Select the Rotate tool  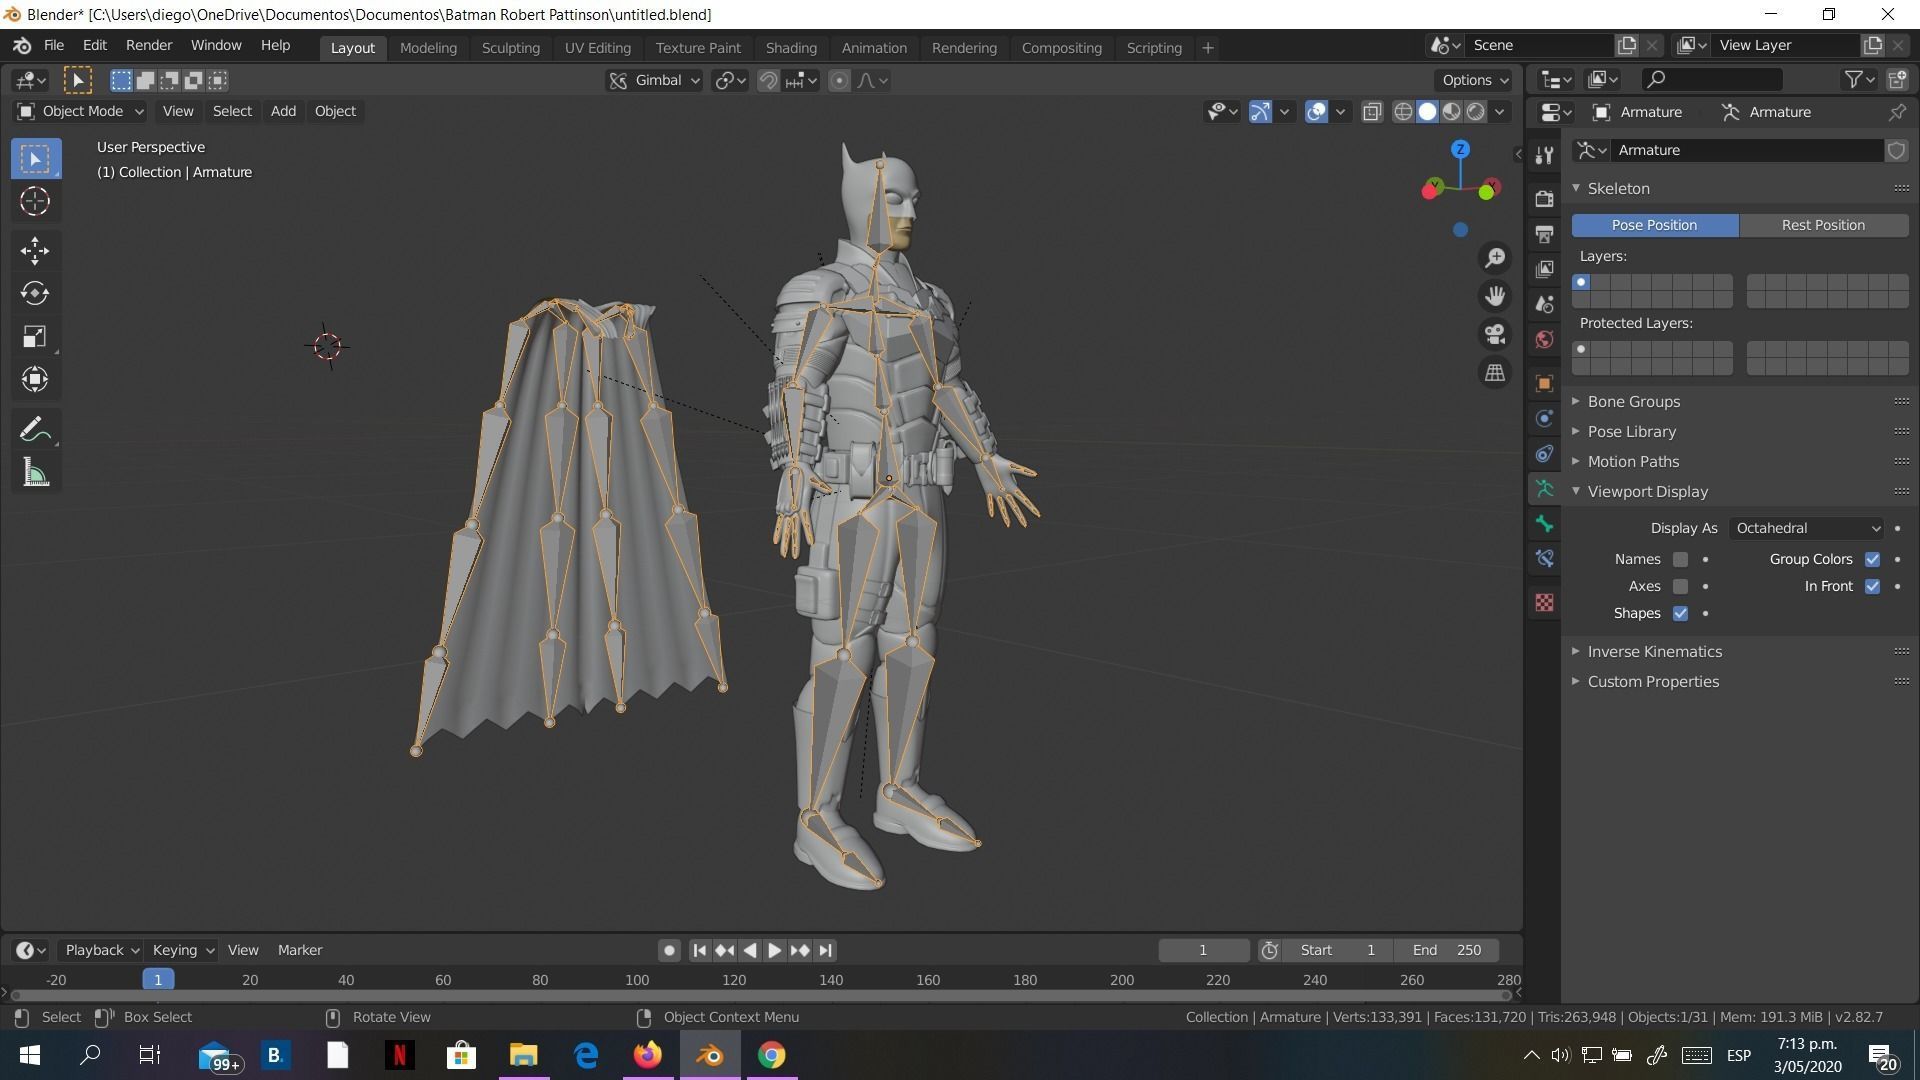pyautogui.click(x=35, y=294)
